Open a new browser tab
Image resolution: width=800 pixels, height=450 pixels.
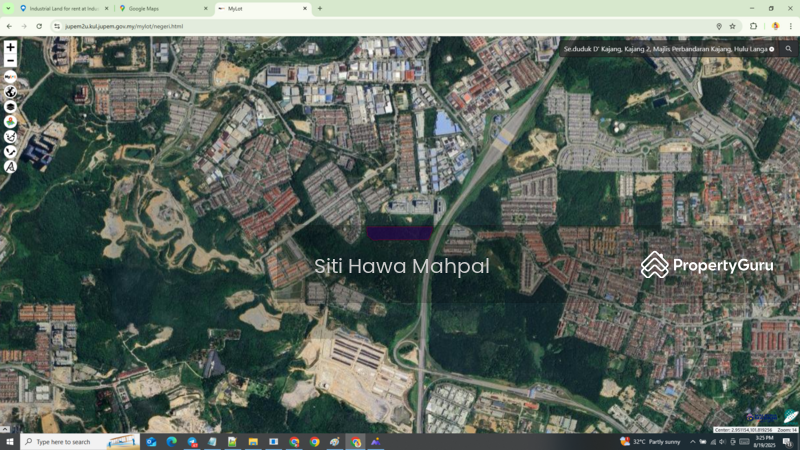point(320,8)
